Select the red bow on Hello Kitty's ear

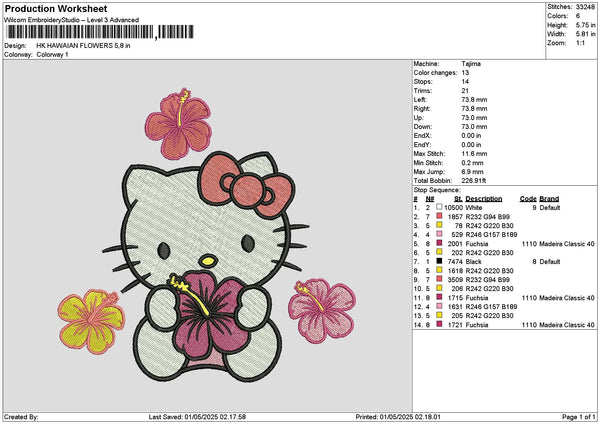247,186
